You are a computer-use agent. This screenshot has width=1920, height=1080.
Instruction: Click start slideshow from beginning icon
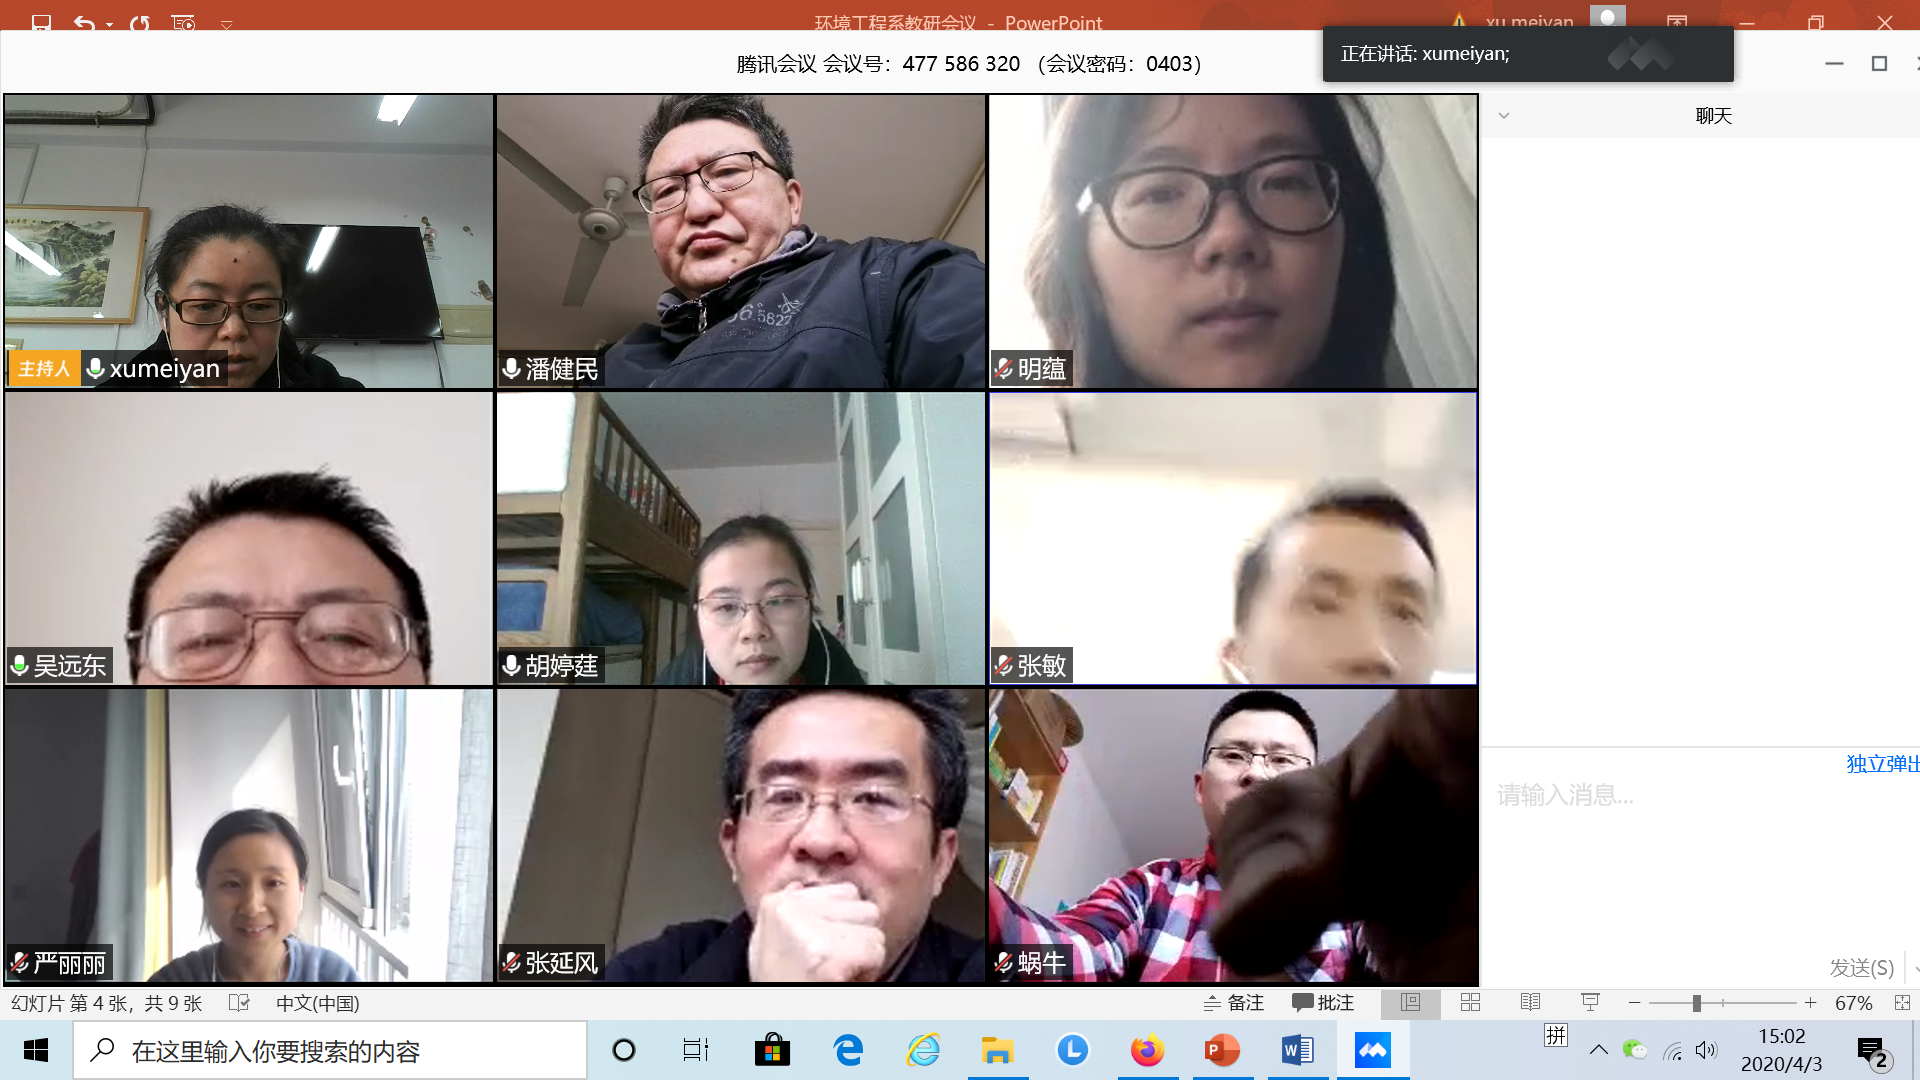(183, 22)
